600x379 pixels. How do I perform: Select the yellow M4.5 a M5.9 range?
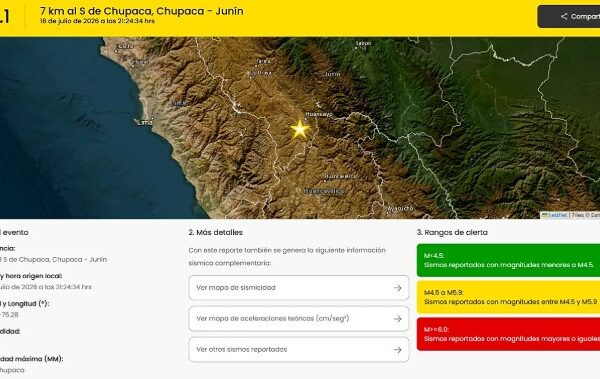(508, 297)
